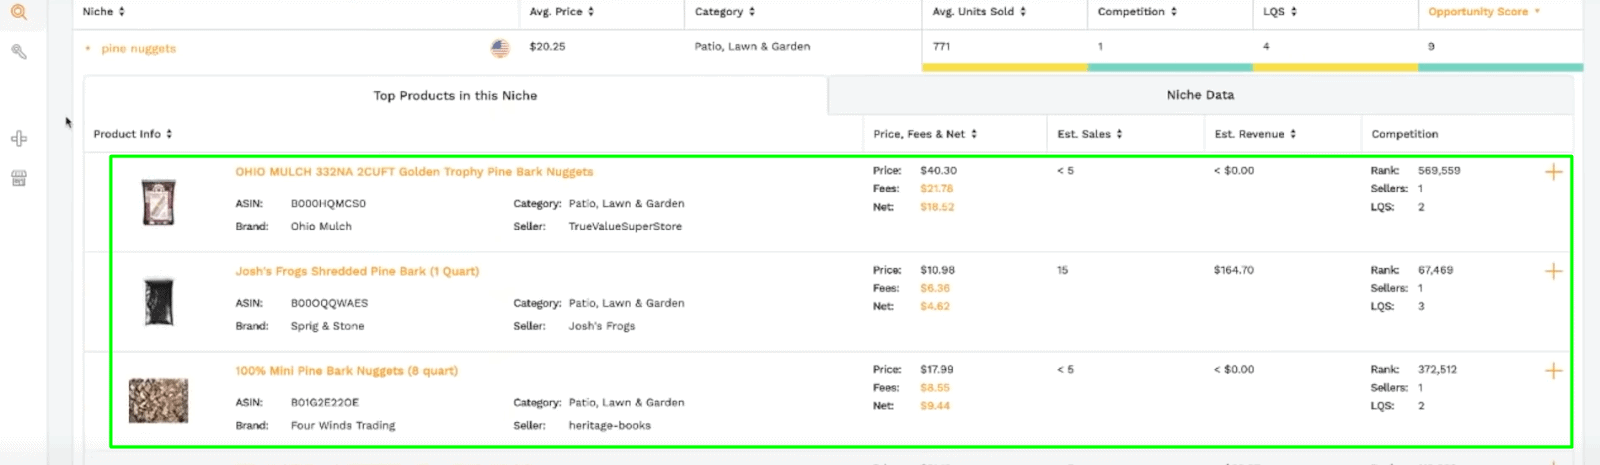Sort products by Est. Revenue
The image size is (1600, 465).
coord(1255,134)
